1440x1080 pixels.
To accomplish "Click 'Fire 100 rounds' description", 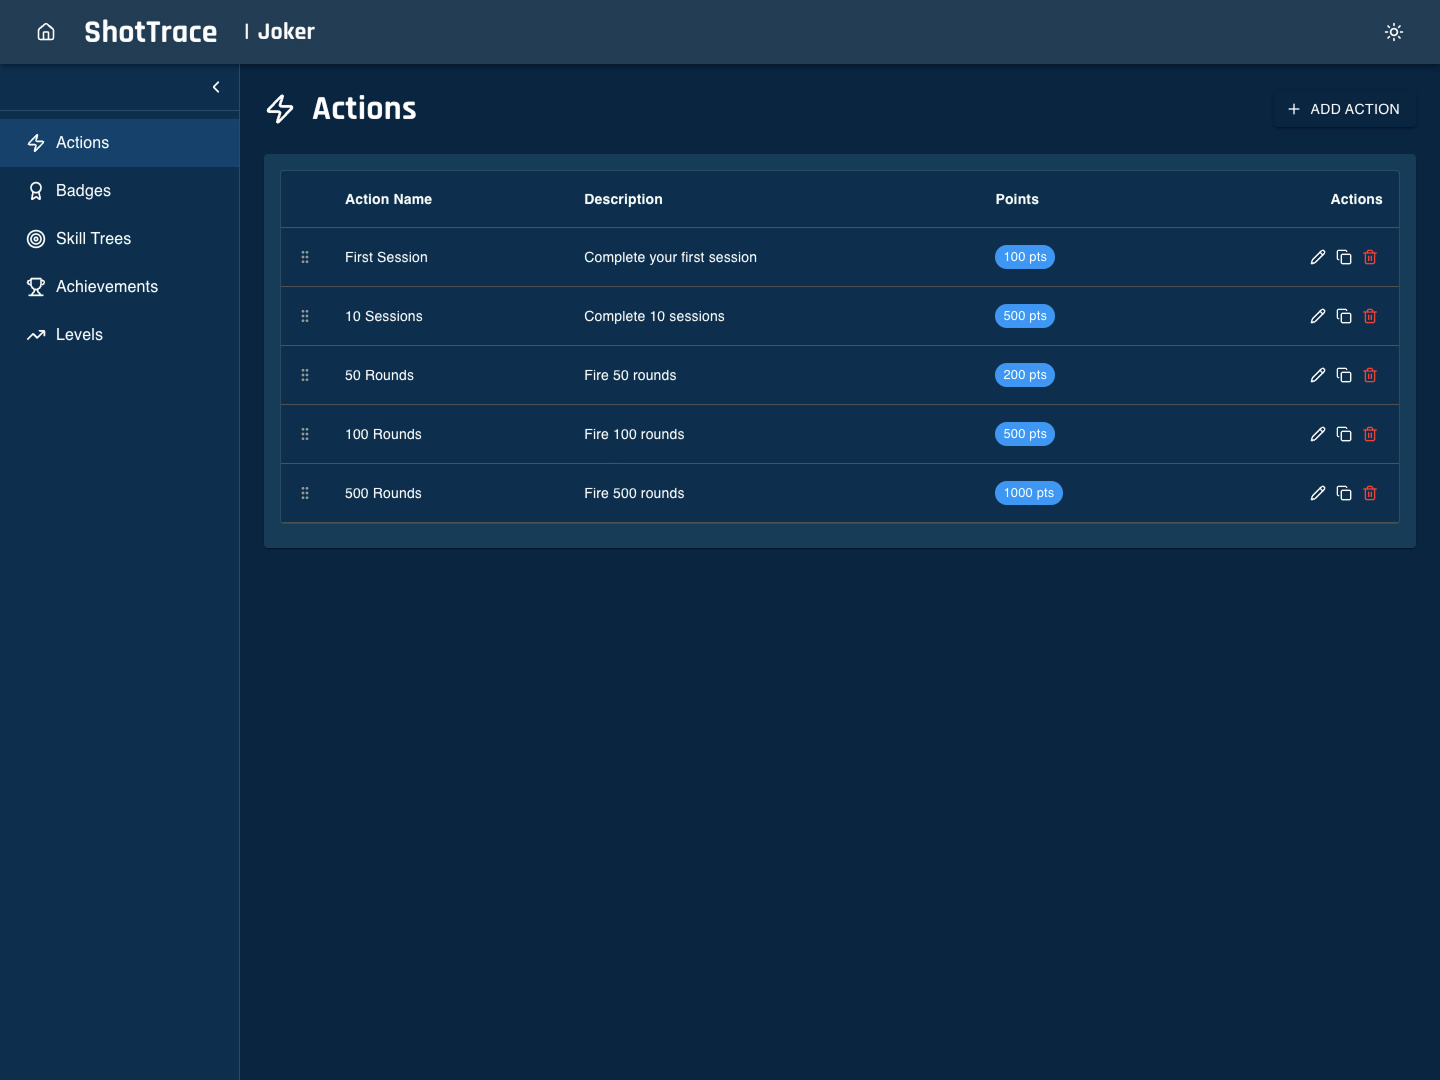I will [634, 434].
